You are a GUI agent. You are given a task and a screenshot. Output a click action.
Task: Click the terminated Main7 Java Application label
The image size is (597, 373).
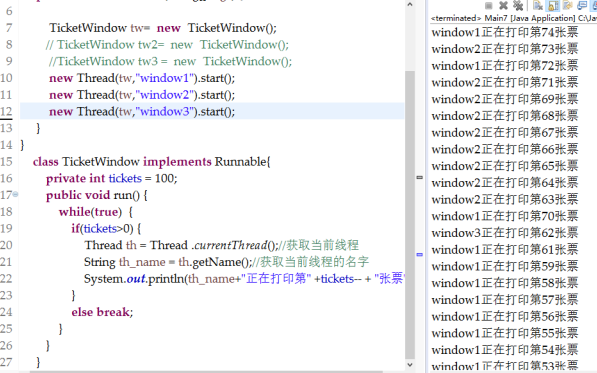[514, 18]
